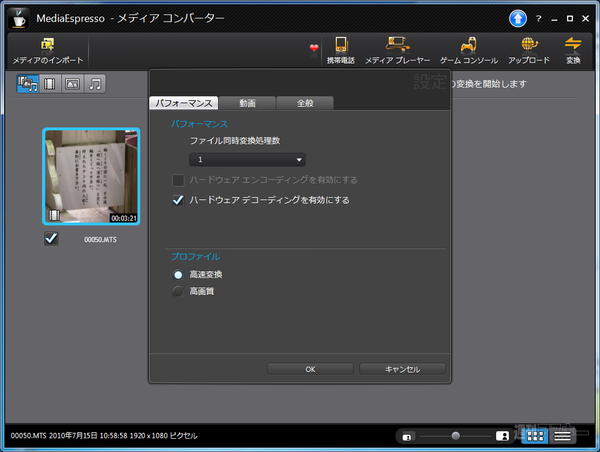The height and width of the screenshot is (452, 600).
Task: Select the 高画質 radio button
Action: pos(178,291)
